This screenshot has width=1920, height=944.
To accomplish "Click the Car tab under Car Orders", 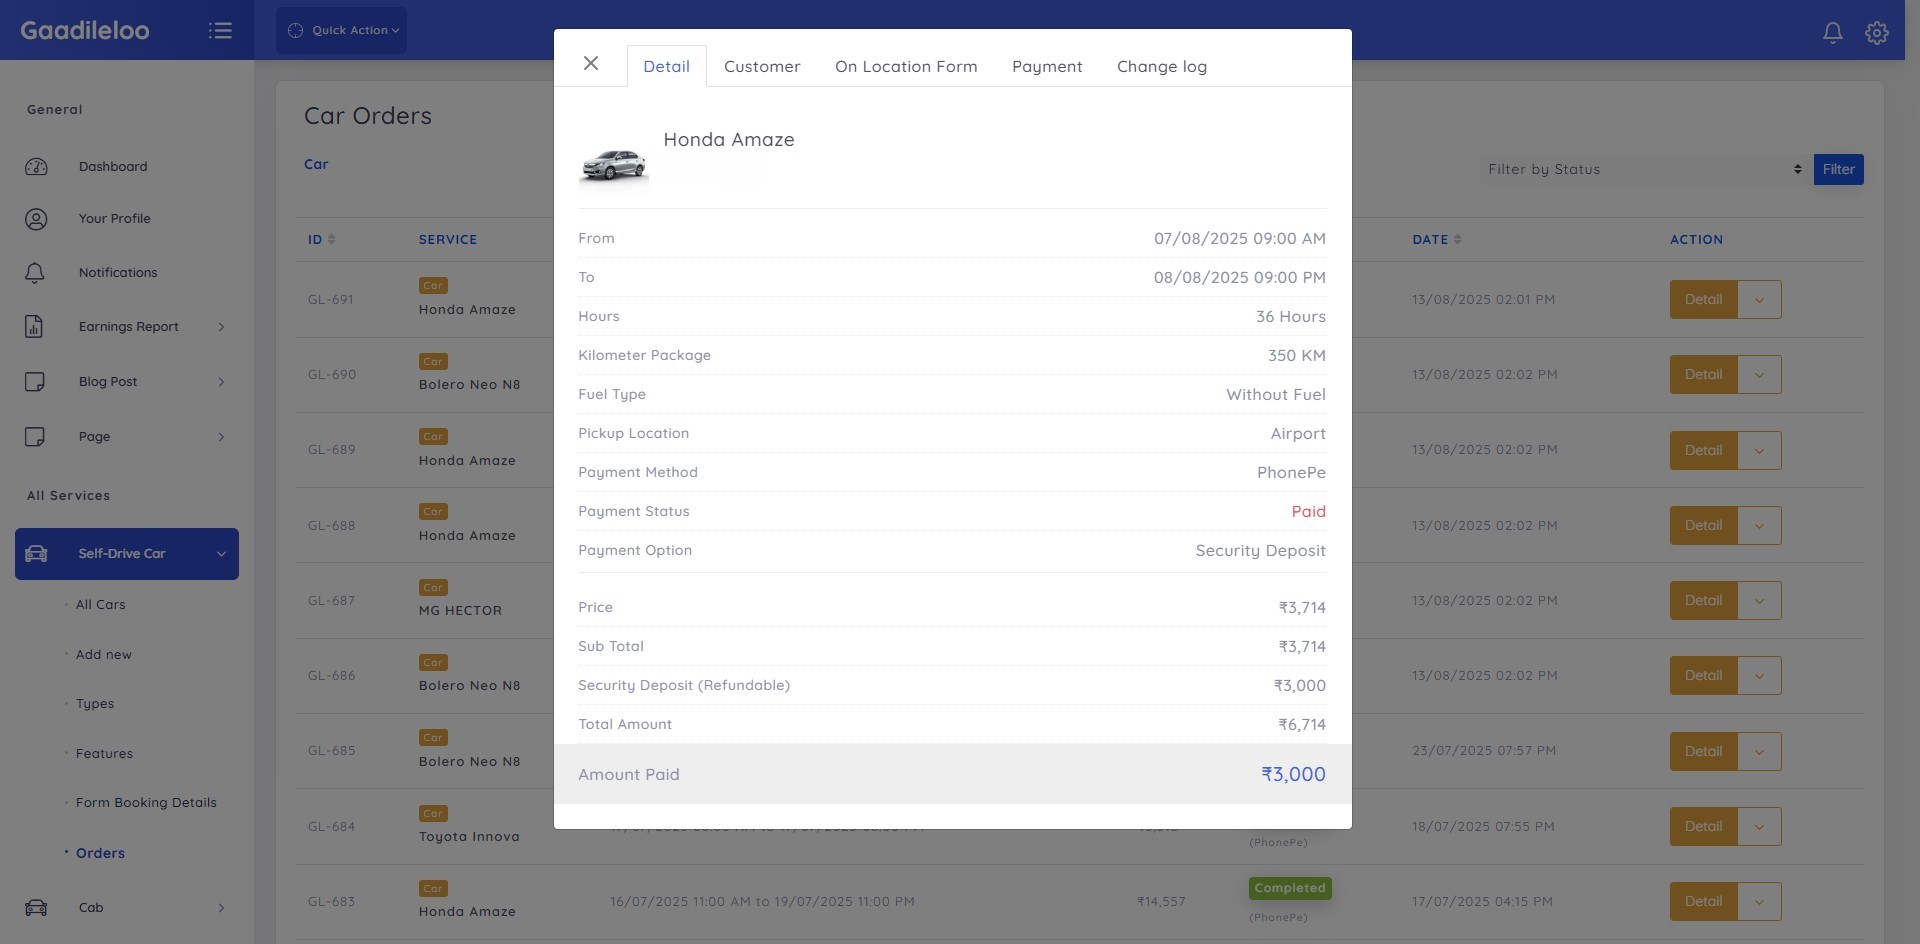I will pyautogui.click(x=316, y=164).
